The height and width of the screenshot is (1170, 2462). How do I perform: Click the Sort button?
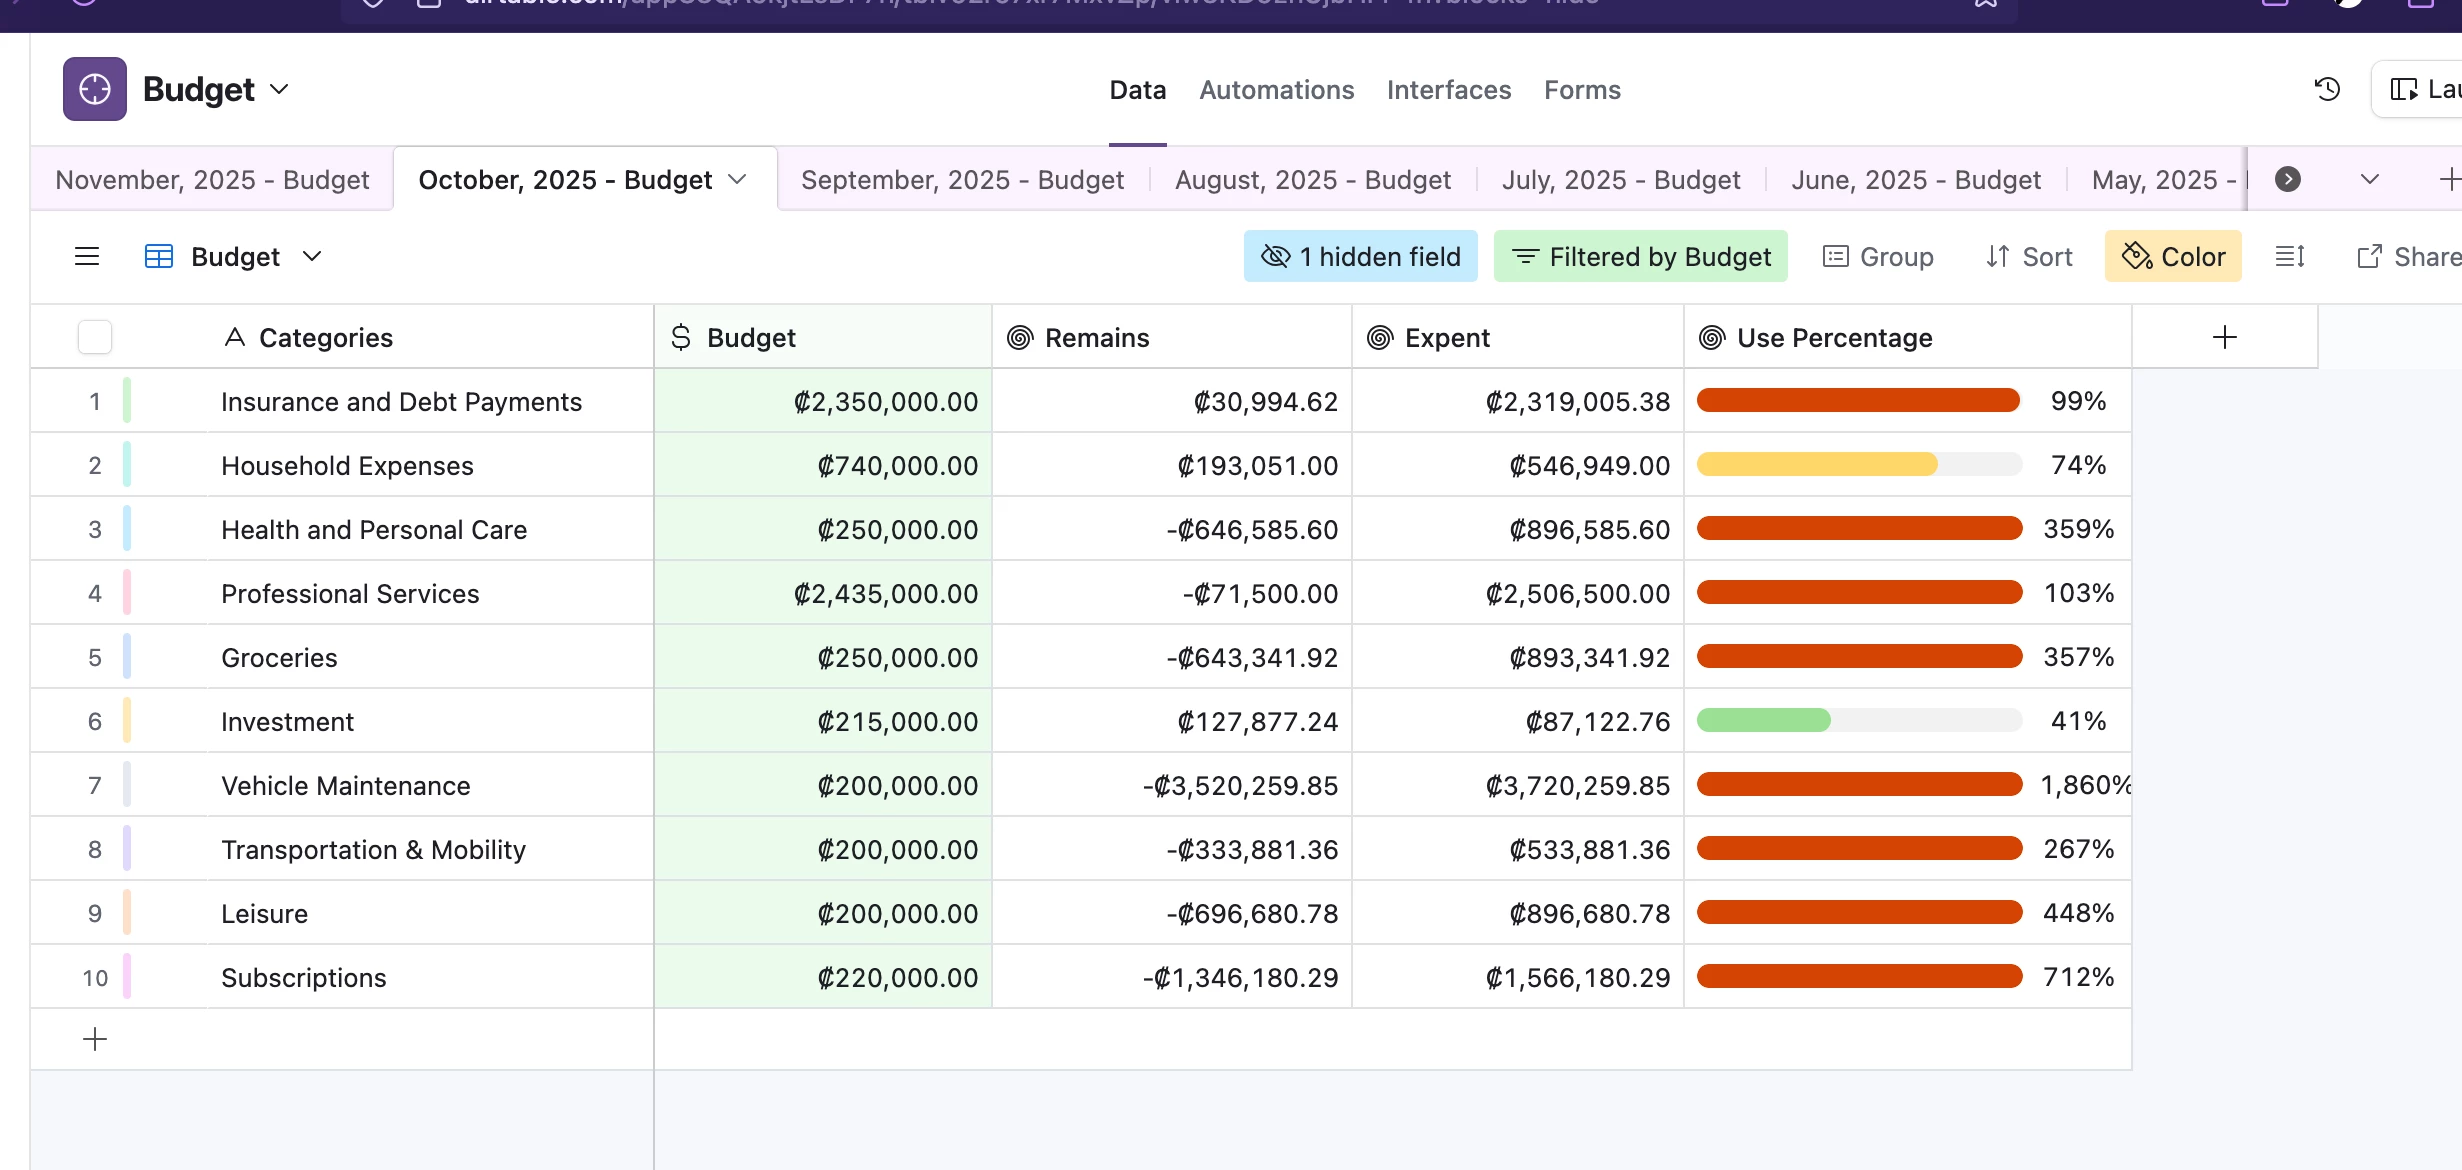click(x=2028, y=257)
